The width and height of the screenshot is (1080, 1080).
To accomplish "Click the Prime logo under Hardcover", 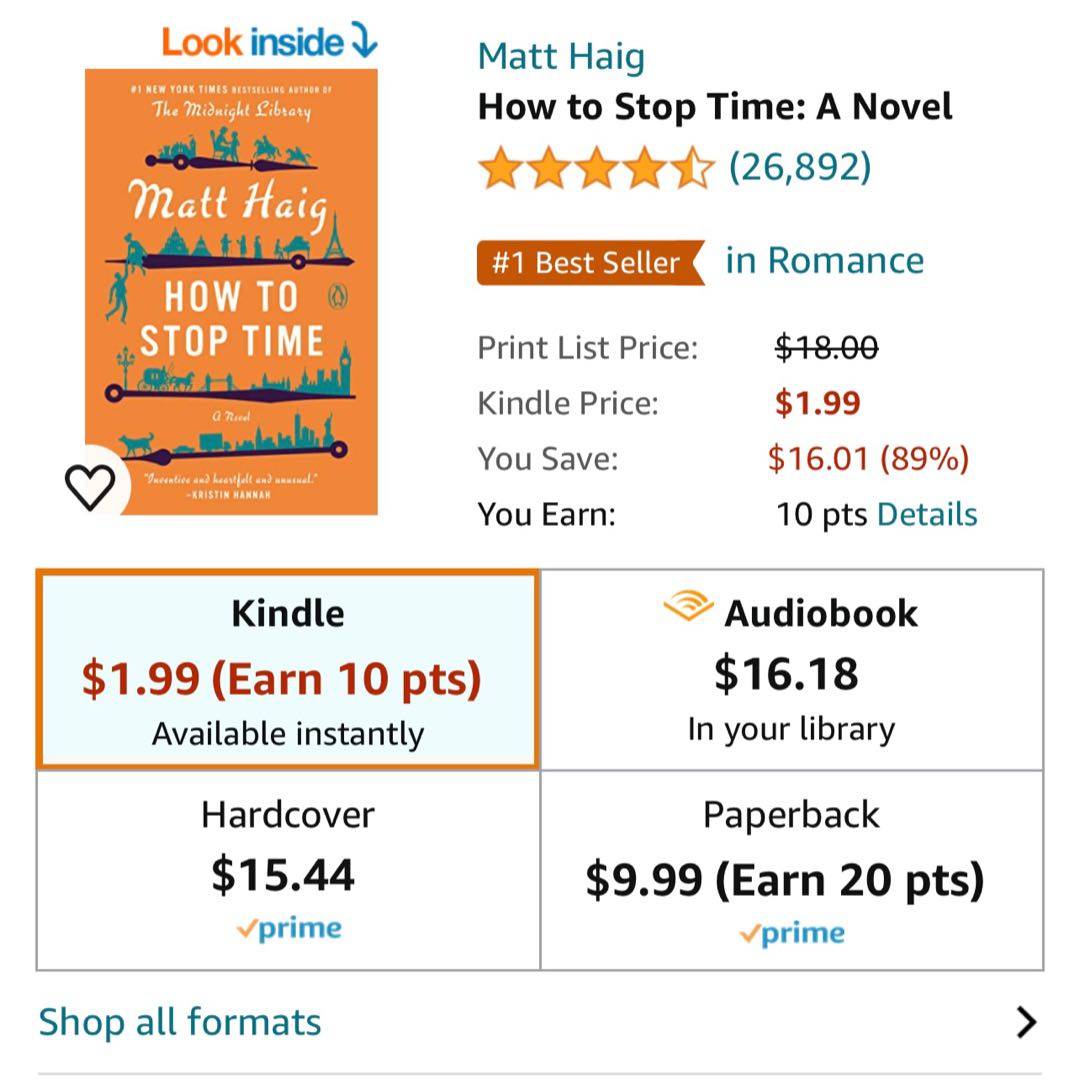I will coord(289,929).
